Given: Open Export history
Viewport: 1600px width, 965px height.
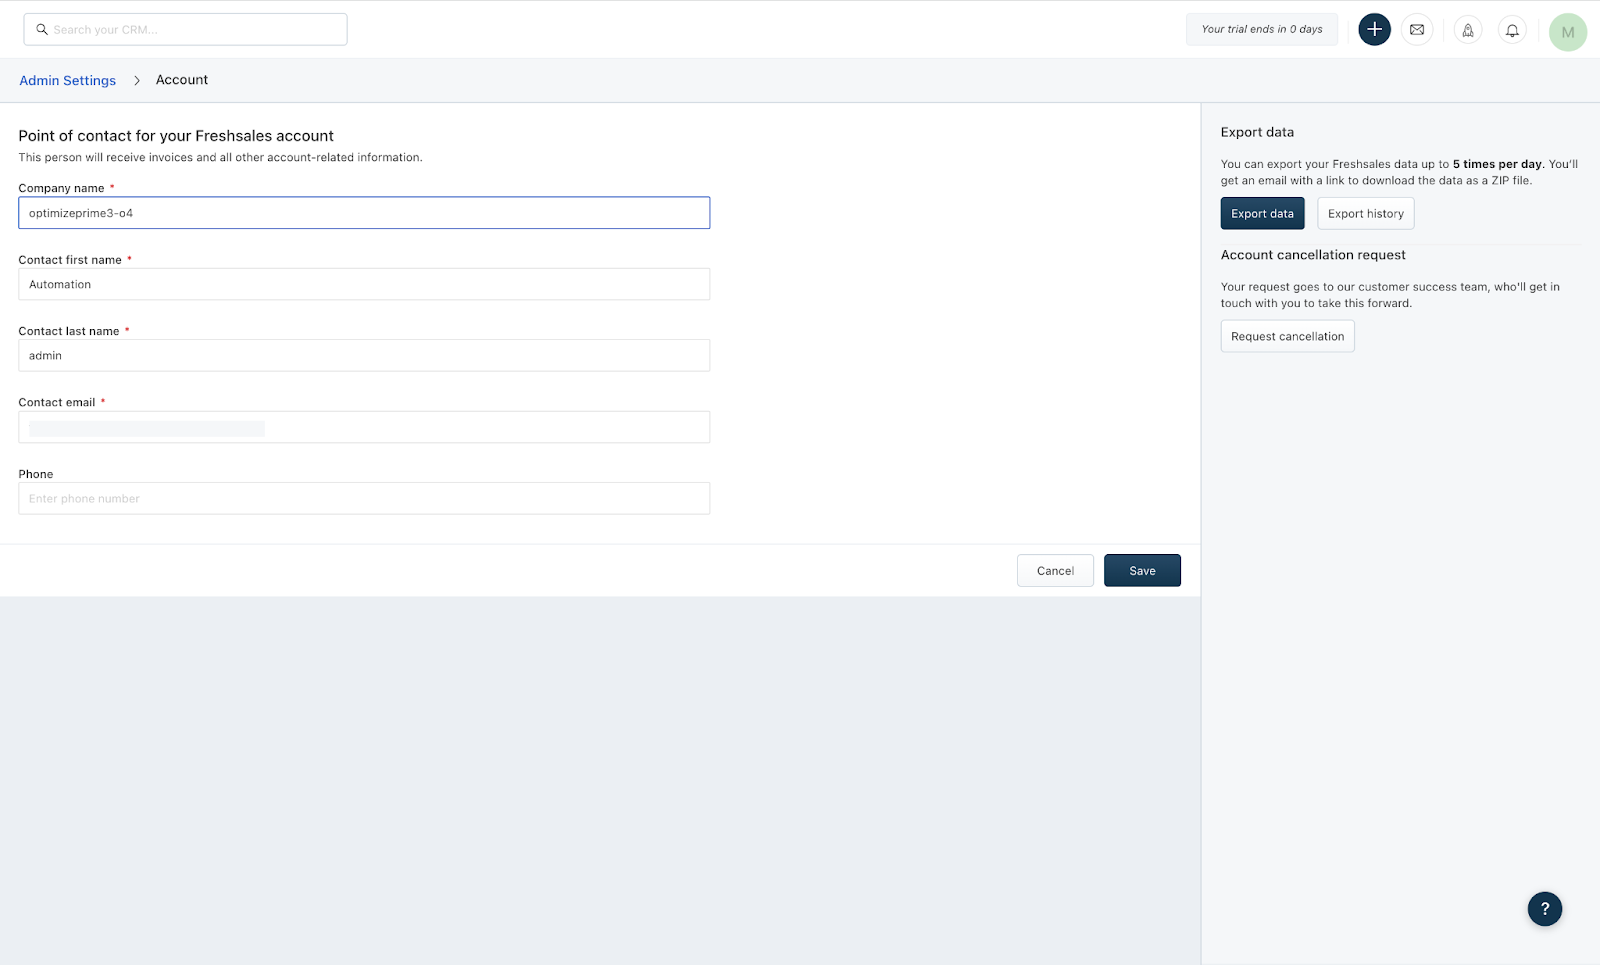Looking at the screenshot, I should [x=1366, y=214].
